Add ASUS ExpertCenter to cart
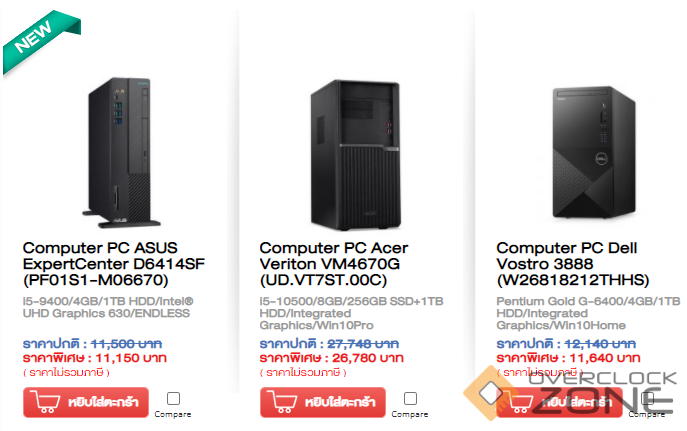 coord(86,402)
